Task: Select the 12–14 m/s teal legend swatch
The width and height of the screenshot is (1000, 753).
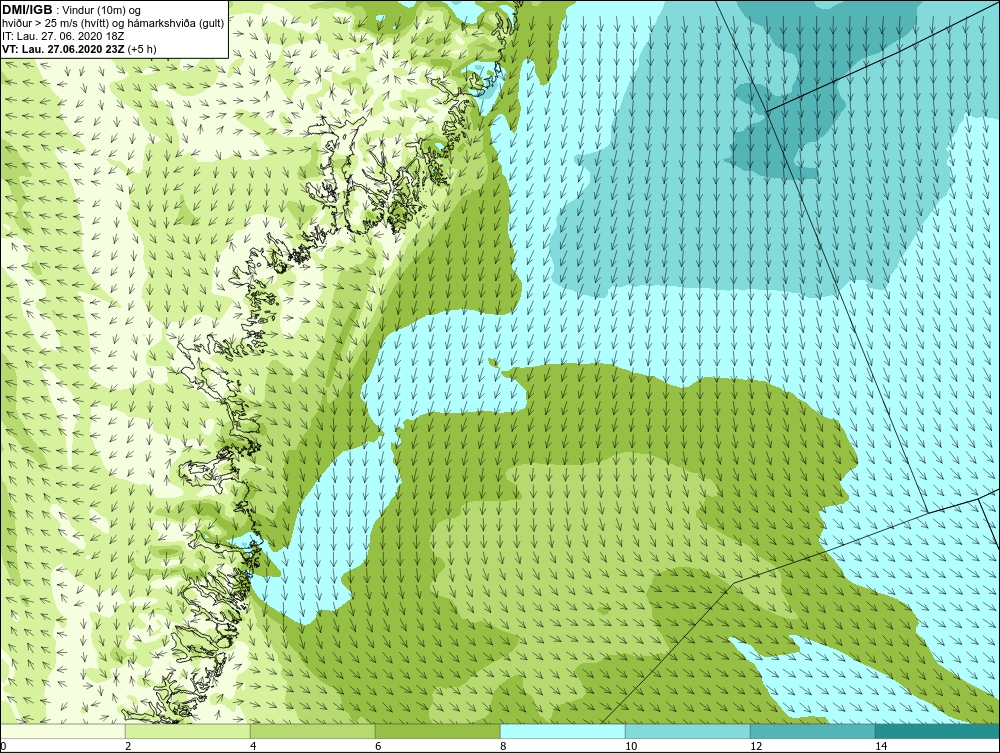Action: tap(812, 731)
